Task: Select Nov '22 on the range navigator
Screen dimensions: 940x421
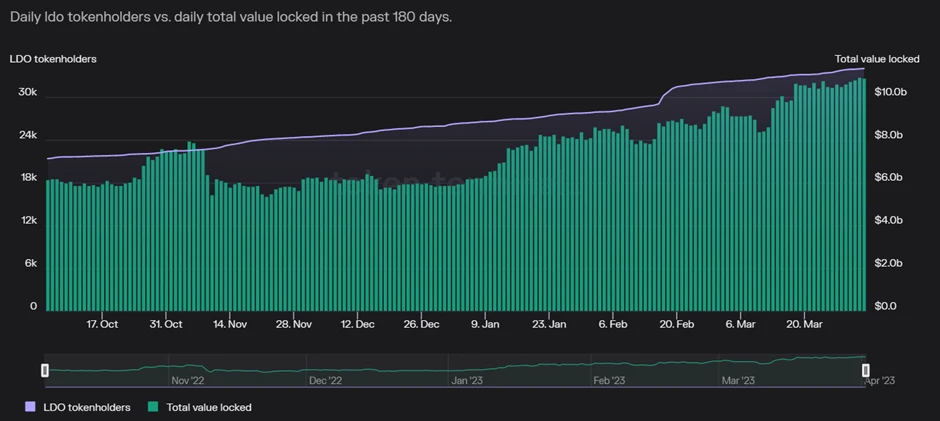Action: (187, 381)
